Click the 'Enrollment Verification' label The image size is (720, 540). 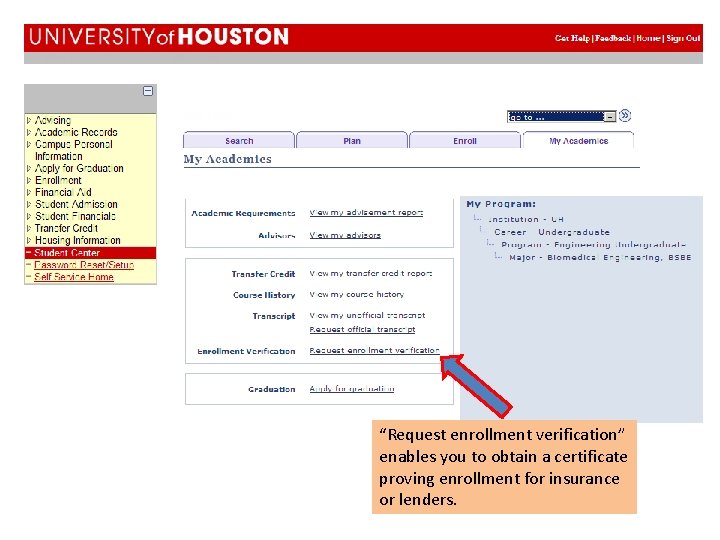point(246,351)
